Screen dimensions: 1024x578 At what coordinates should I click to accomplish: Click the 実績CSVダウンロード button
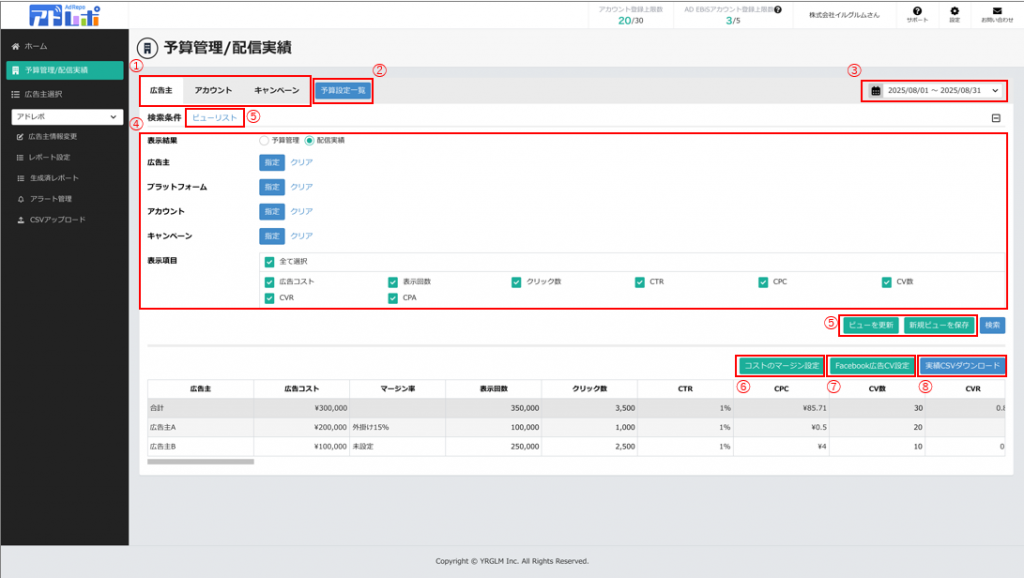pos(961,365)
